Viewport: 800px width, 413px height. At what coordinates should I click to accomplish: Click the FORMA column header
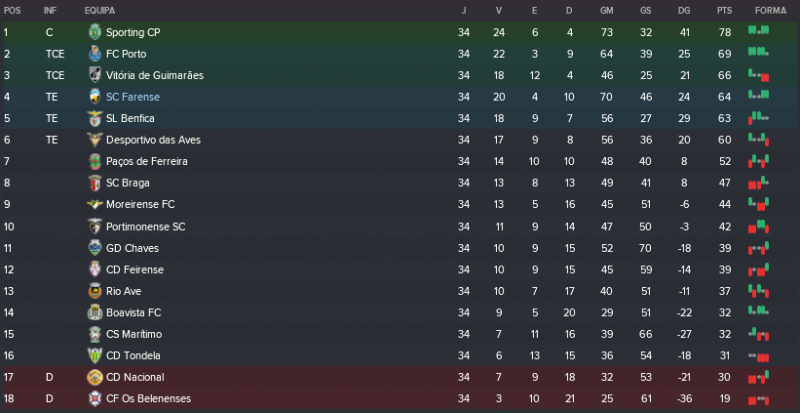pos(770,10)
